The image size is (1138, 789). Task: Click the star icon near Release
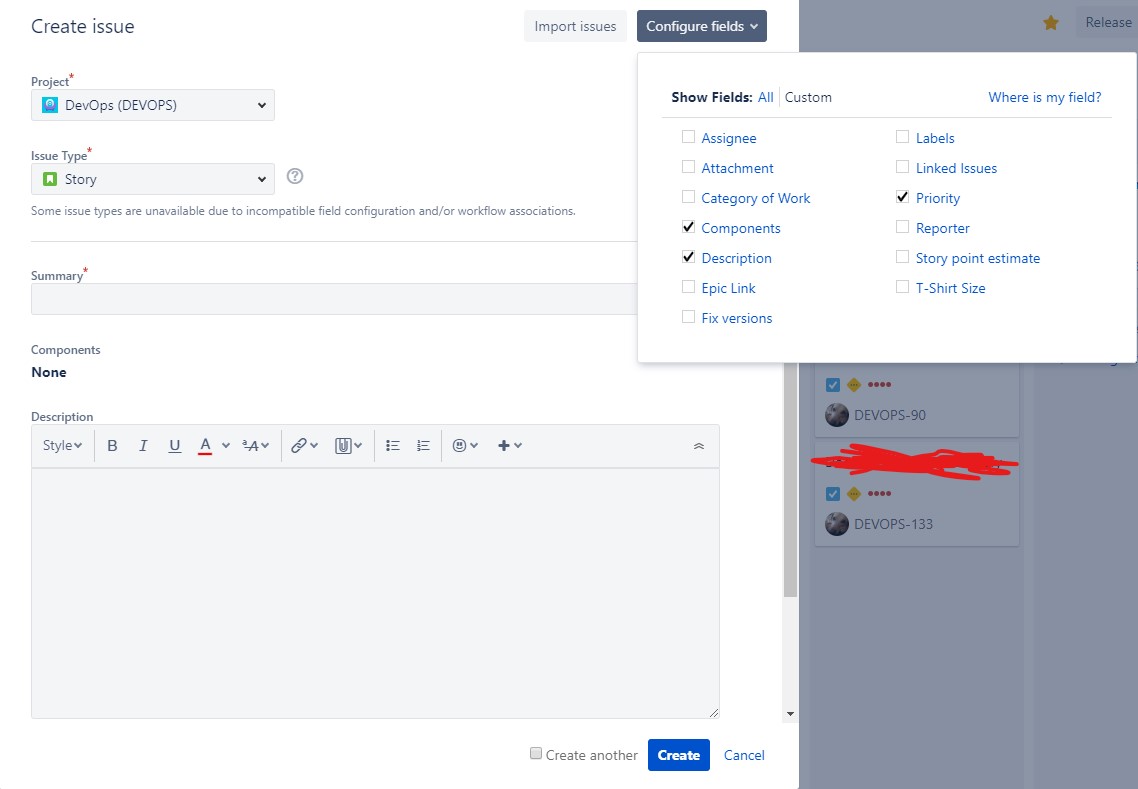(1050, 23)
